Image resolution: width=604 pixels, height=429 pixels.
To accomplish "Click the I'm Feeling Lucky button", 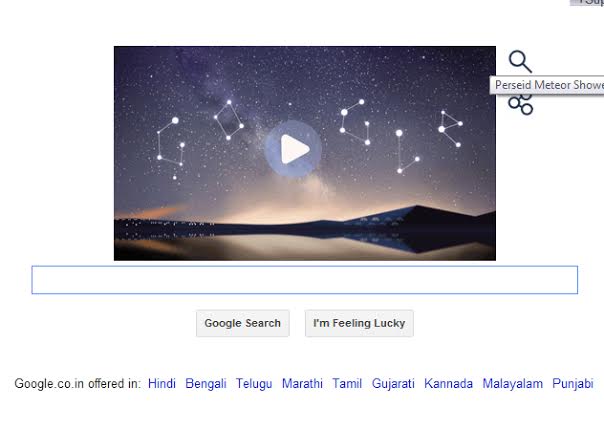I will pos(359,323).
